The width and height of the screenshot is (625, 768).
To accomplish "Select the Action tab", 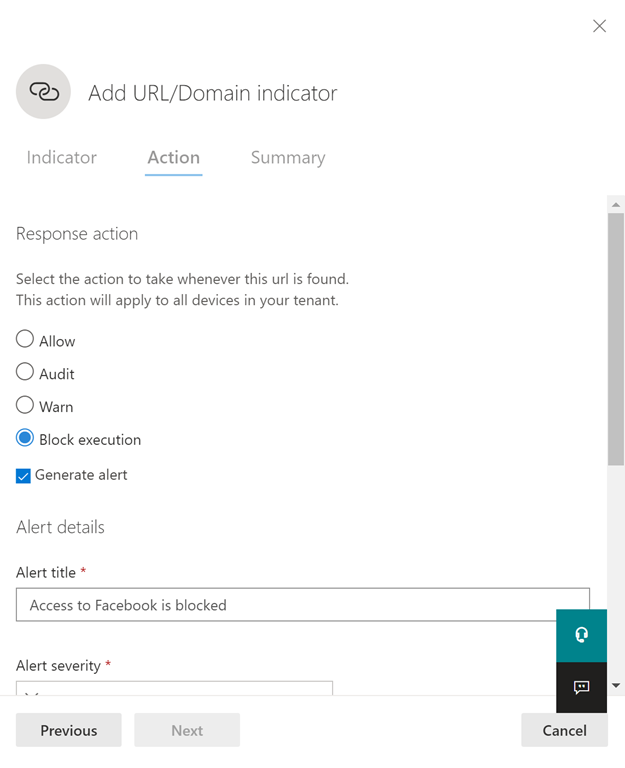I will (x=174, y=158).
